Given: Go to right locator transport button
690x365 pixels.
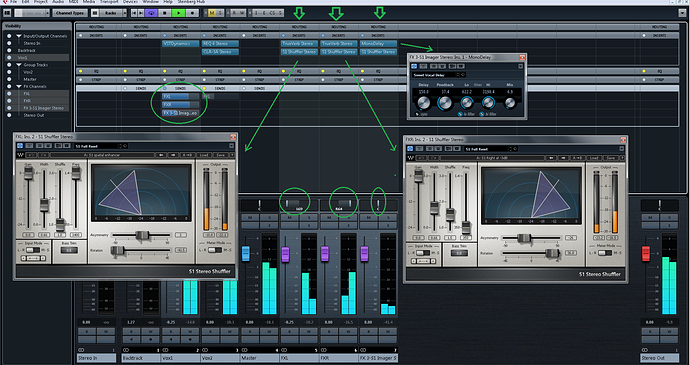Looking at the screenshot, I should tap(141, 13).
